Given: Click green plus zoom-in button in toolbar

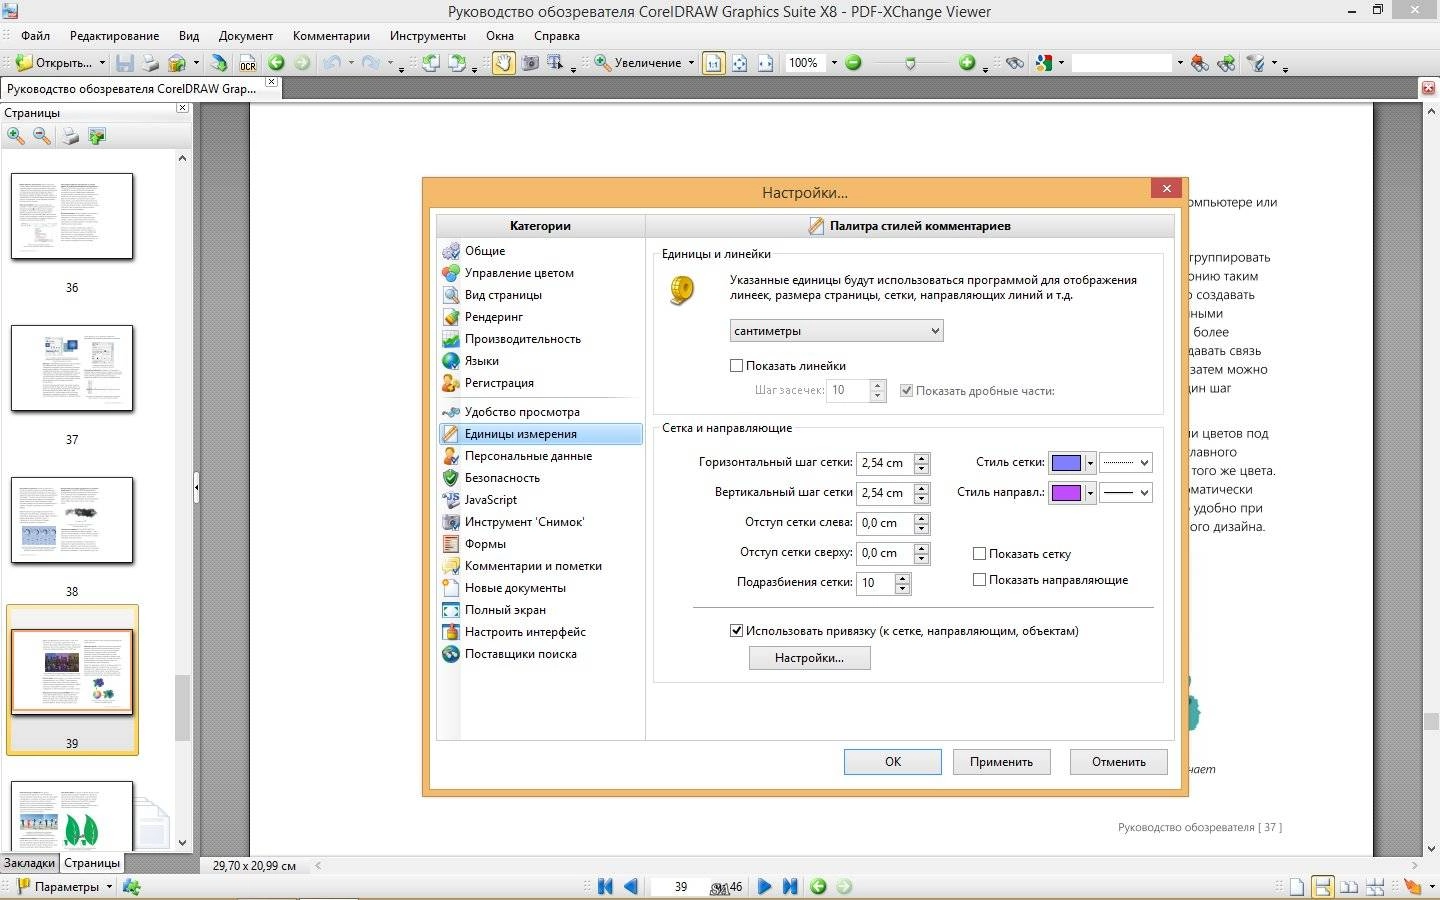Looking at the screenshot, I should 966,63.
